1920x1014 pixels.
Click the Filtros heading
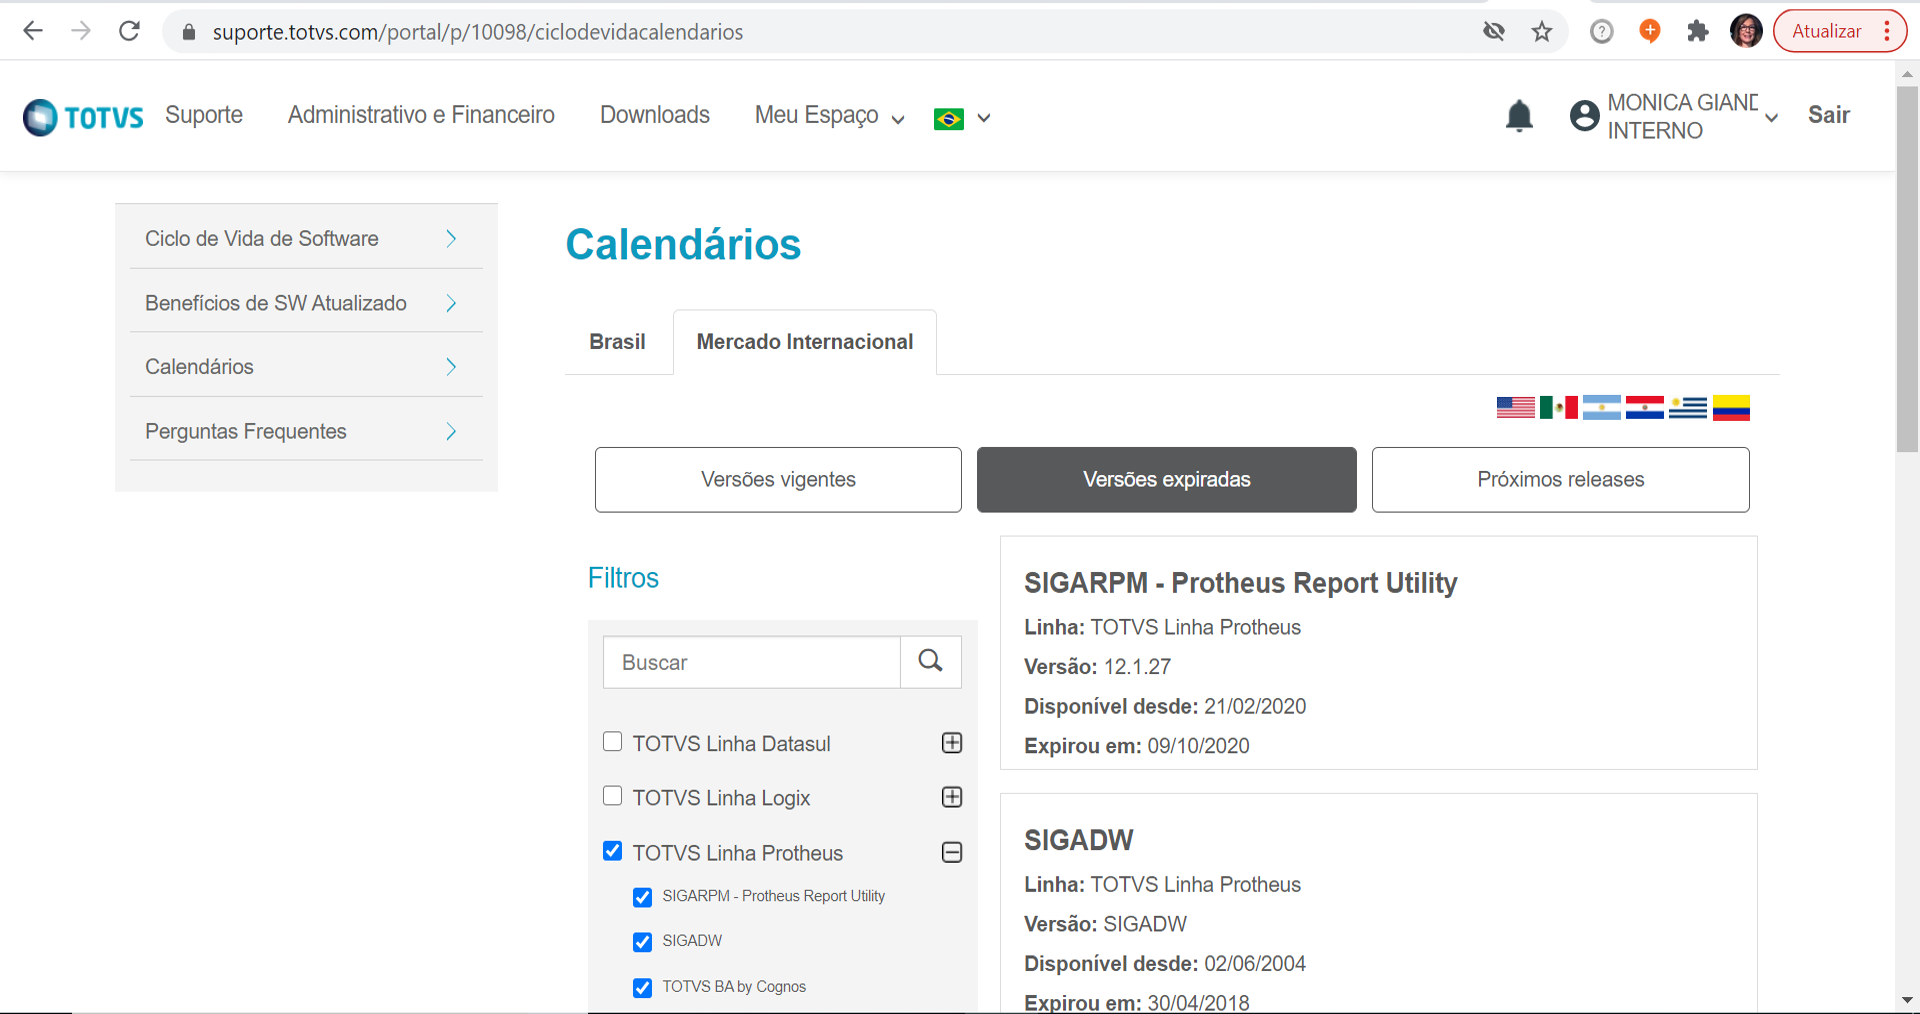point(623,578)
